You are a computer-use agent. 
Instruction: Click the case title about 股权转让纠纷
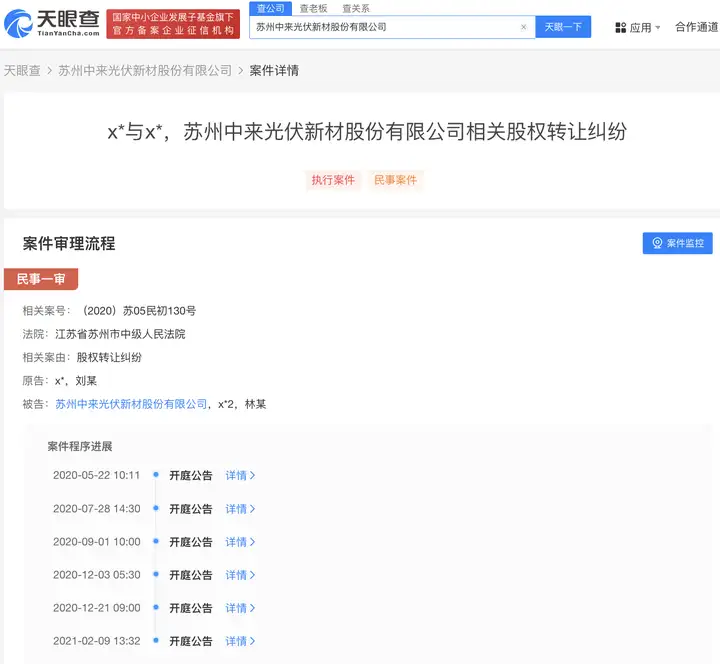pyautogui.click(x=367, y=132)
